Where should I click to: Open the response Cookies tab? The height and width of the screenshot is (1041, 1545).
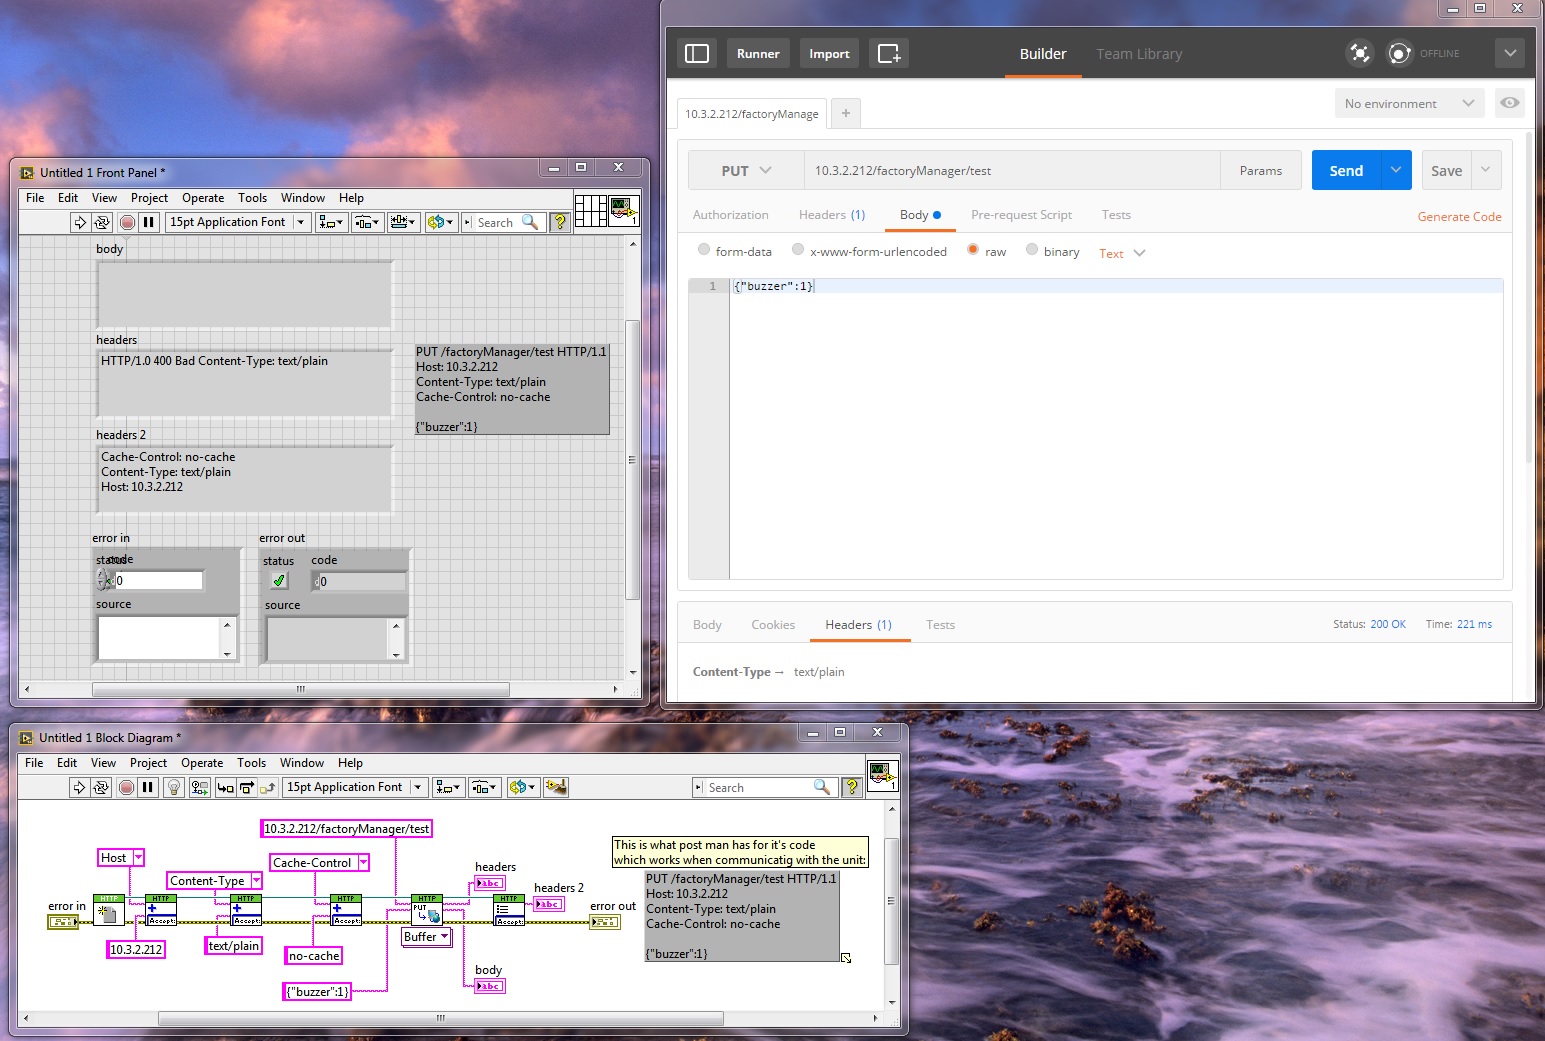(x=773, y=625)
